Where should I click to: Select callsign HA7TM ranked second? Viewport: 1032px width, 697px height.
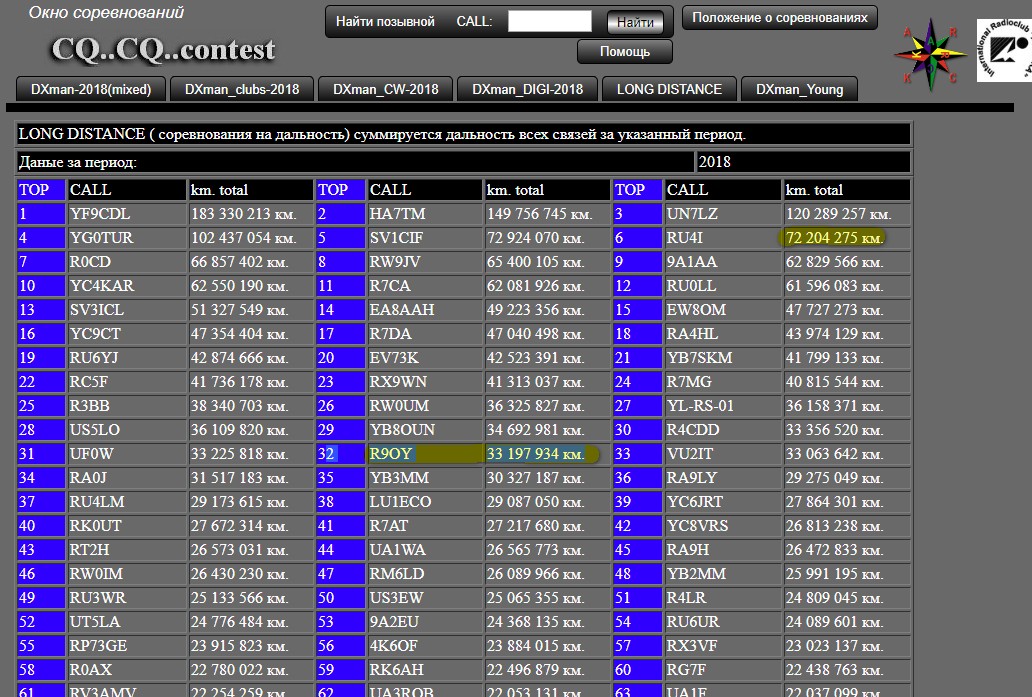tap(397, 214)
